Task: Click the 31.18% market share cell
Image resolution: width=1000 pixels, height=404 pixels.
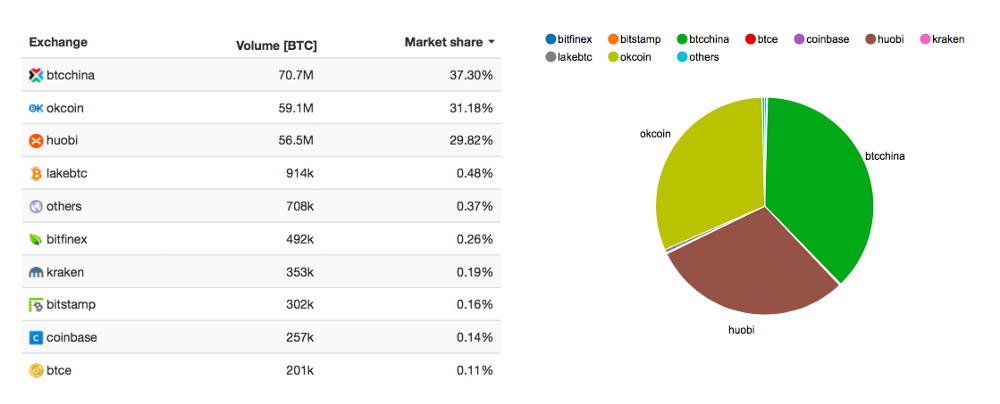Action: coord(471,108)
